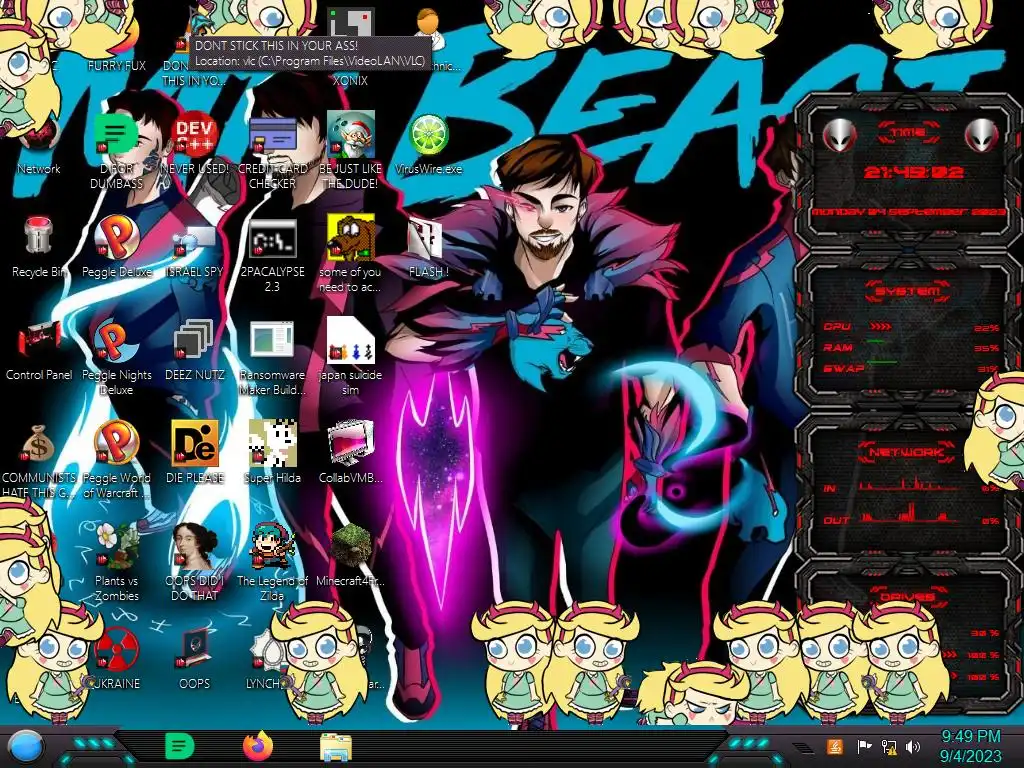Image resolution: width=1024 pixels, height=768 pixels.
Task: Open Plants vs Zombies shortcut
Action: point(116,563)
